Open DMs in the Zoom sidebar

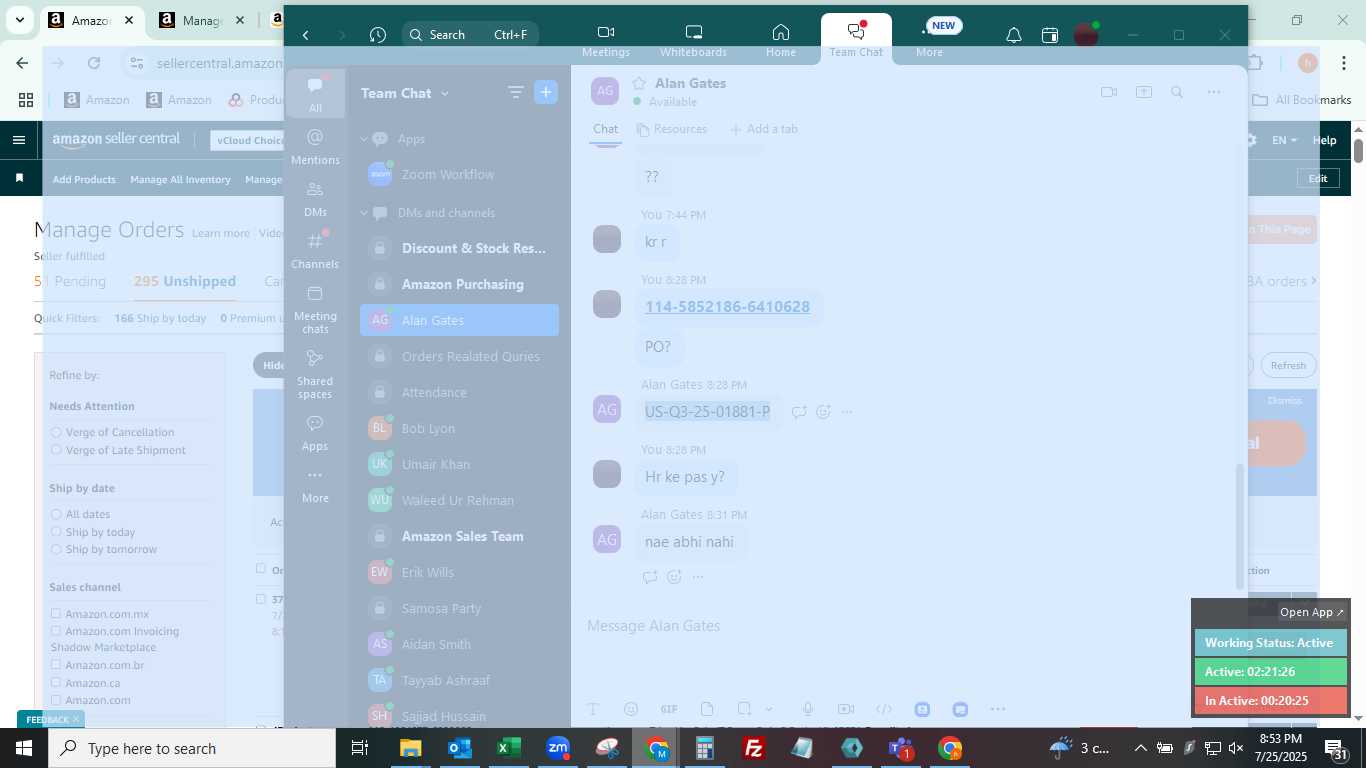click(315, 198)
